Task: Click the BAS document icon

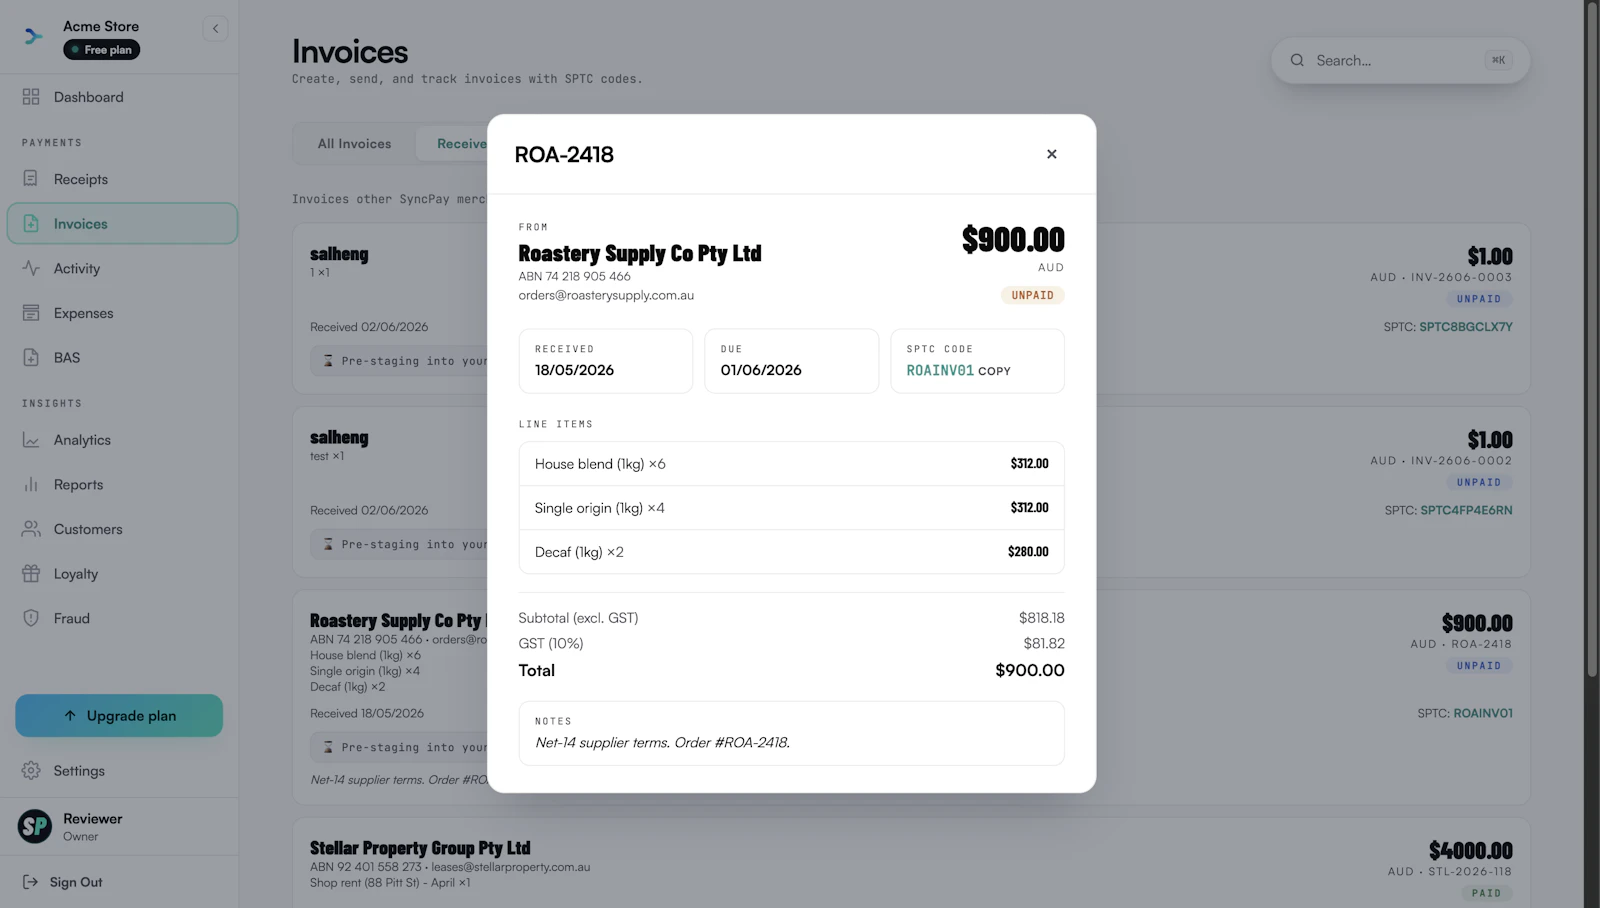Action: coord(31,357)
